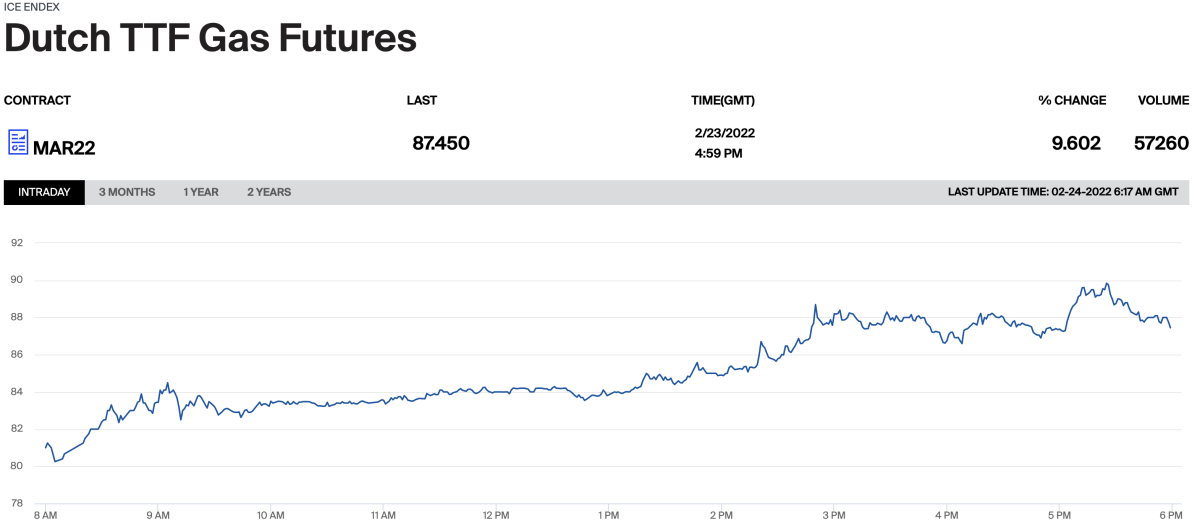Click the TIME(GMT) column header
Image resolution: width=1200 pixels, height=526 pixels.
723,100
